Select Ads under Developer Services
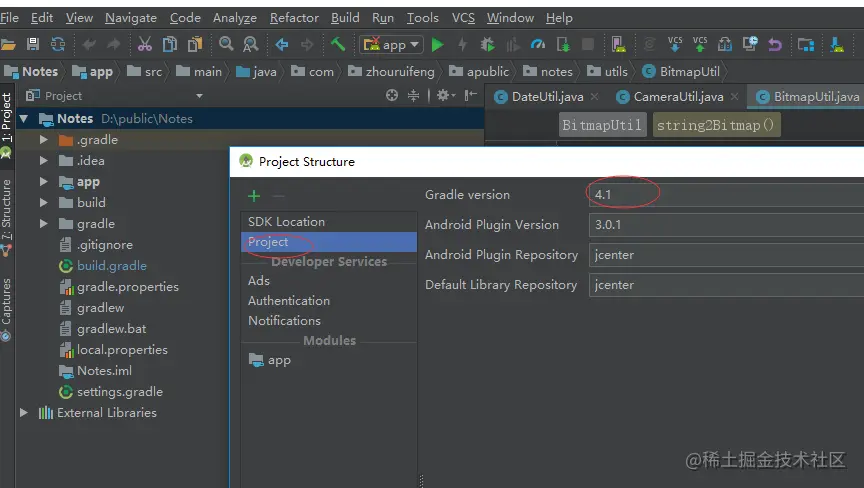 point(329,281)
